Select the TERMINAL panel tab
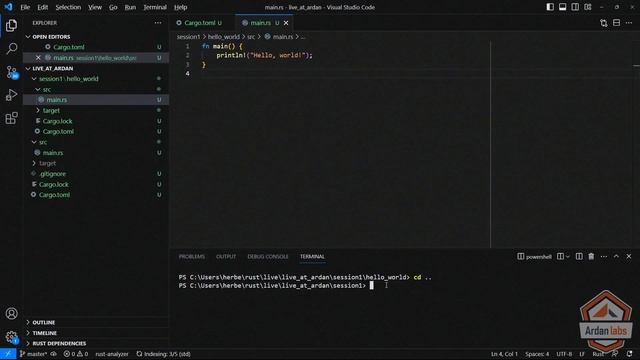 (x=312, y=256)
